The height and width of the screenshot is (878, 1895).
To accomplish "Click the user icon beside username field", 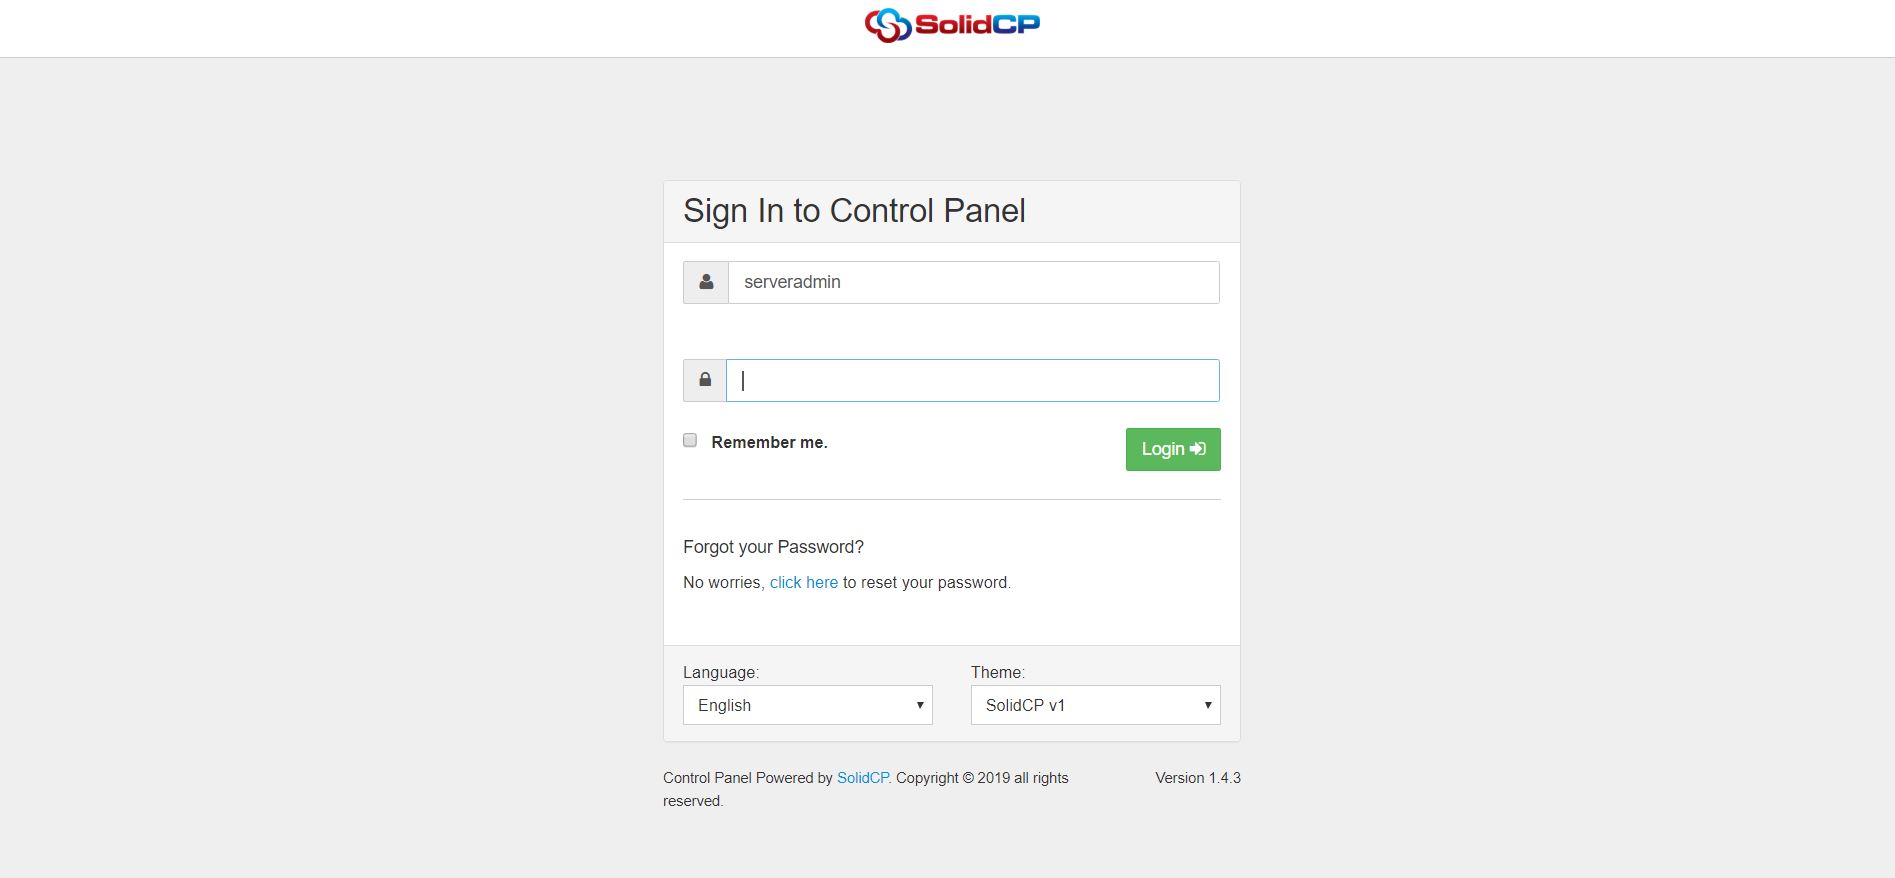I will [706, 282].
